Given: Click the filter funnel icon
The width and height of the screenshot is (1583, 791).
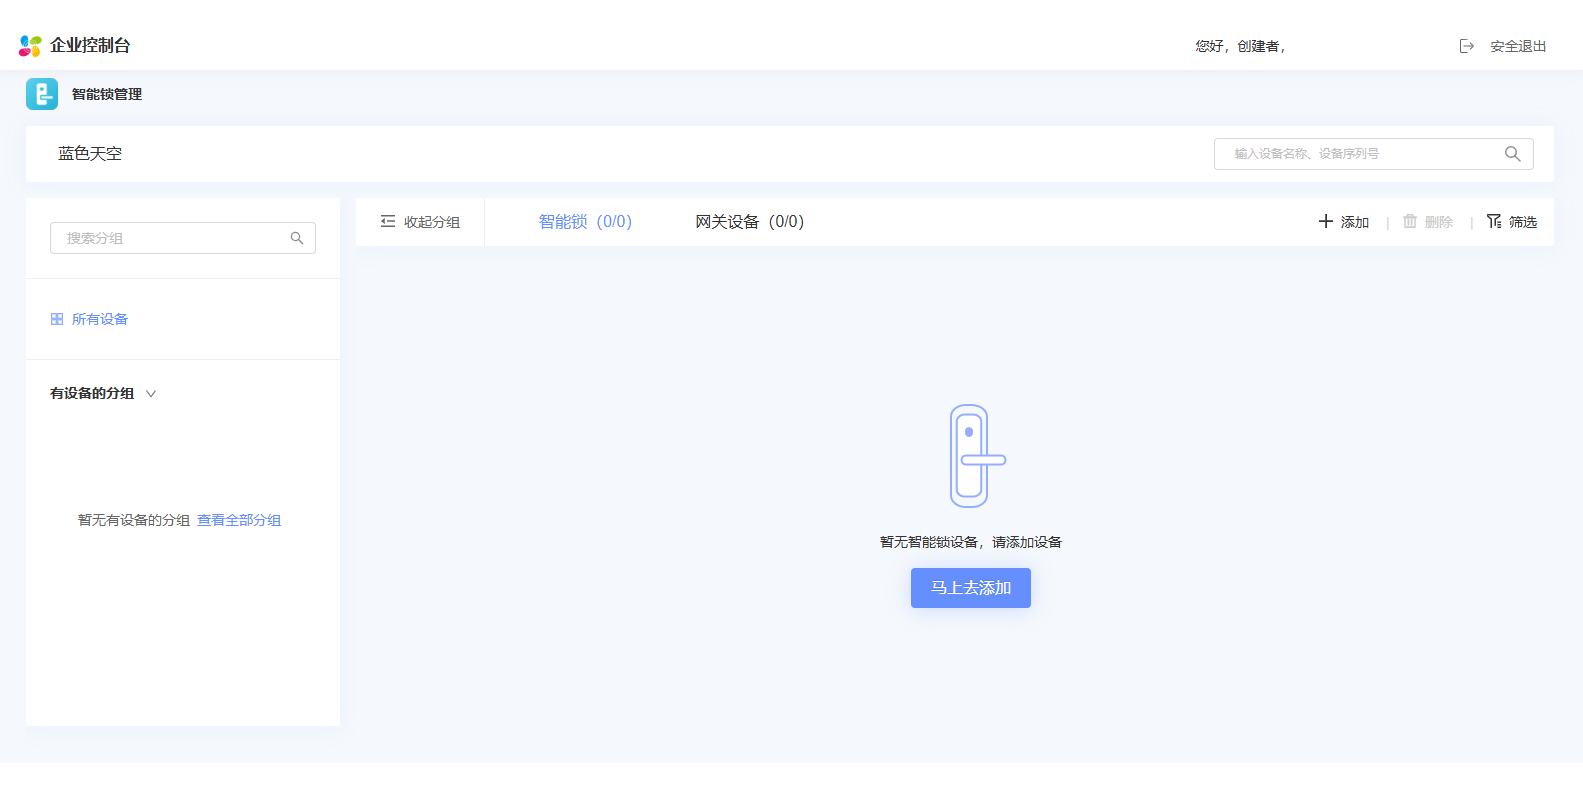Looking at the screenshot, I should click(1494, 221).
